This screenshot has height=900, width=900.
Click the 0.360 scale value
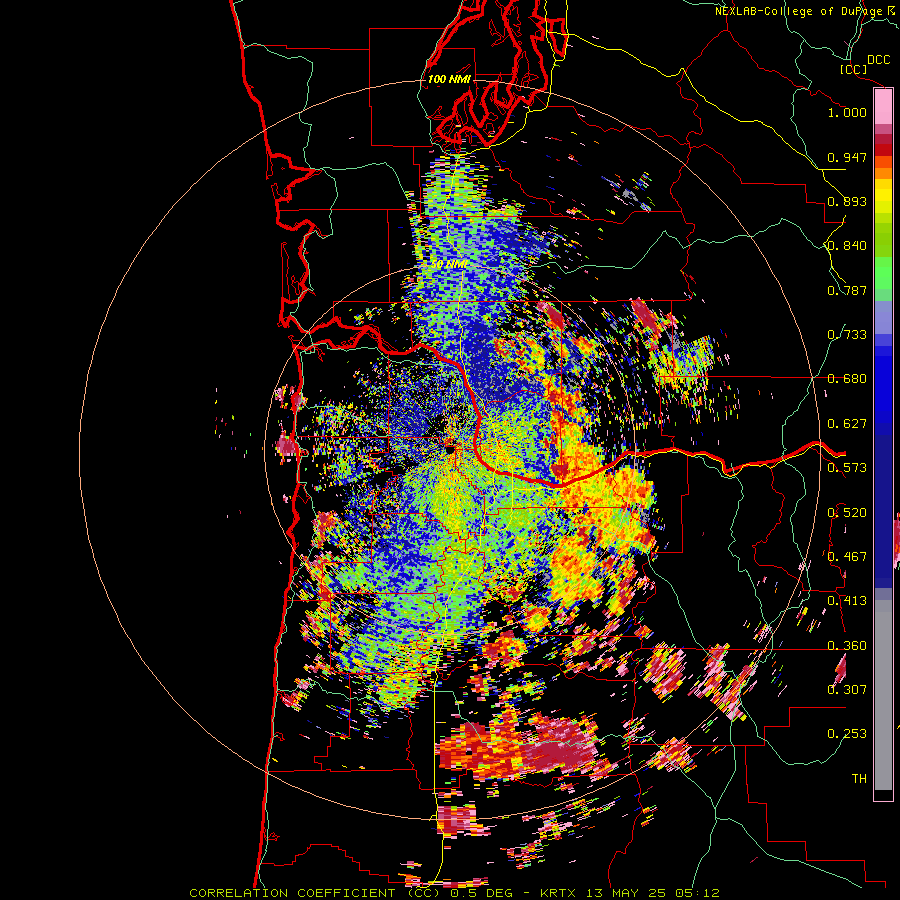pyautogui.click(x=847, y=646)
